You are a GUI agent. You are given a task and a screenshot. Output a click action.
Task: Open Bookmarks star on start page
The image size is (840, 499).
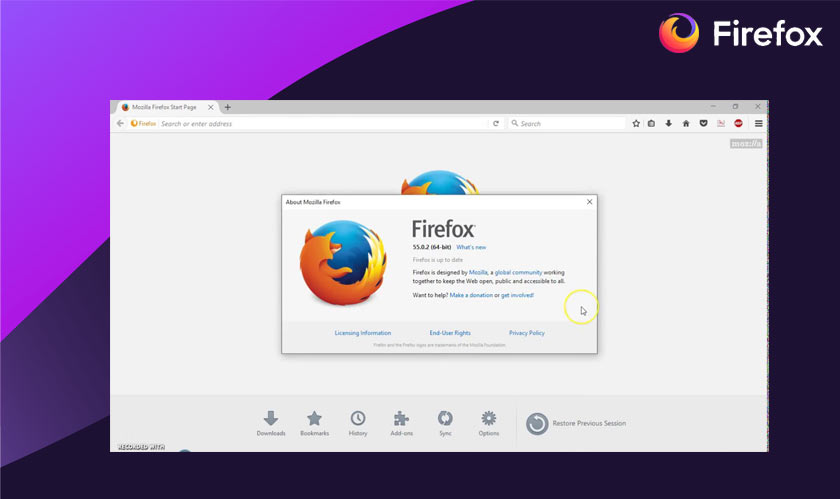point(314,423)
